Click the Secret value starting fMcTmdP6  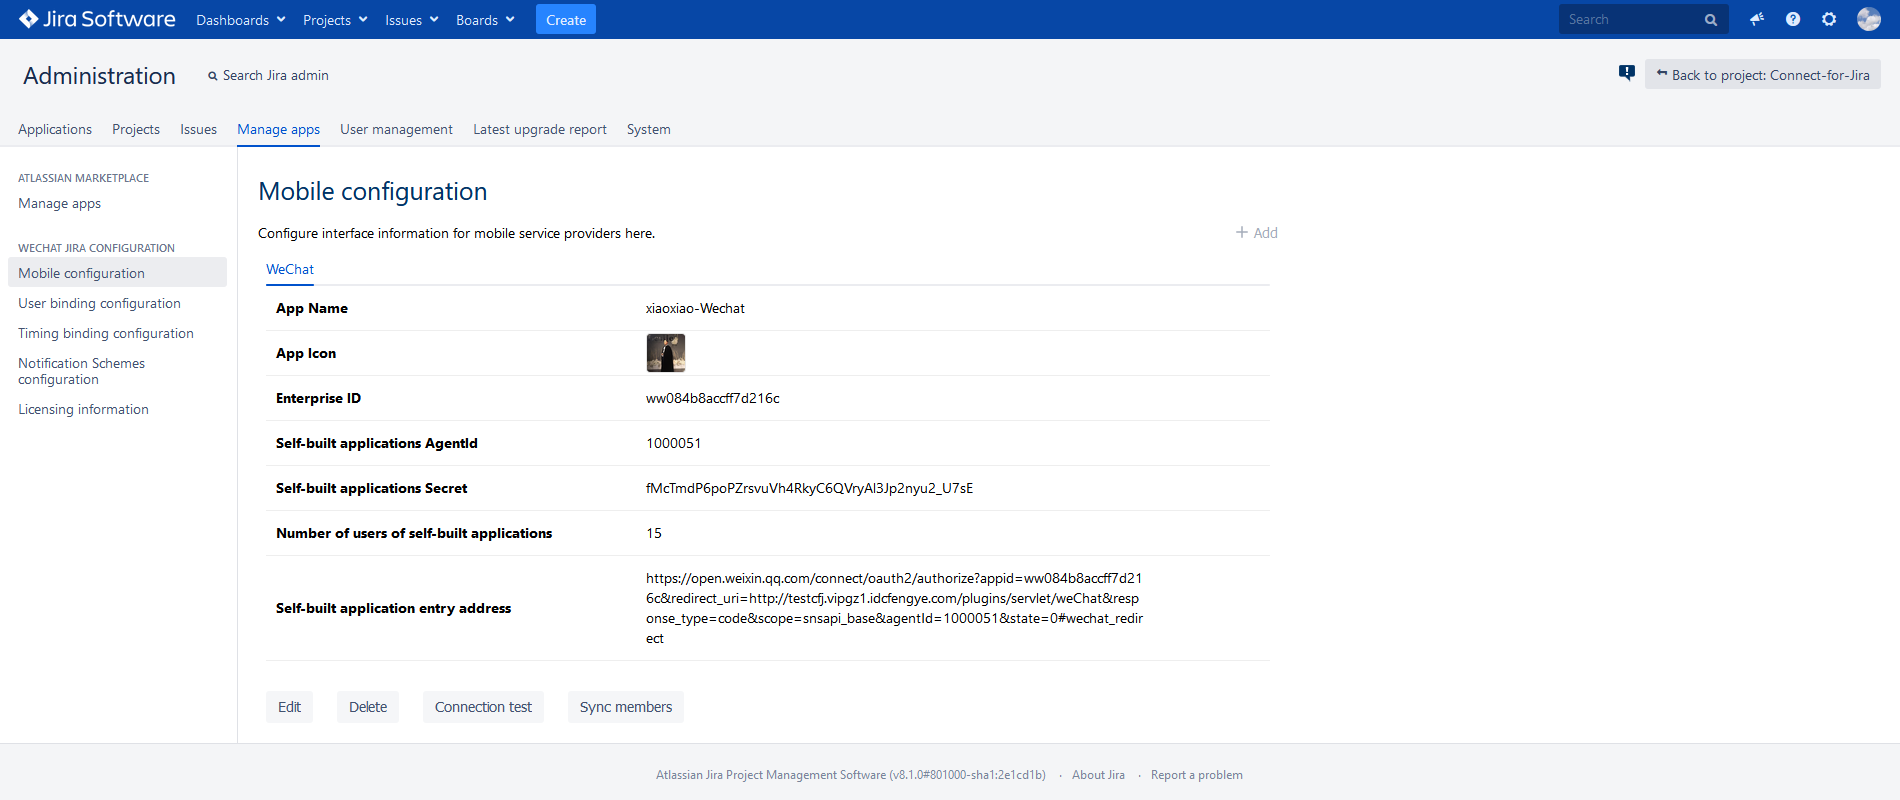click(809, 488)
